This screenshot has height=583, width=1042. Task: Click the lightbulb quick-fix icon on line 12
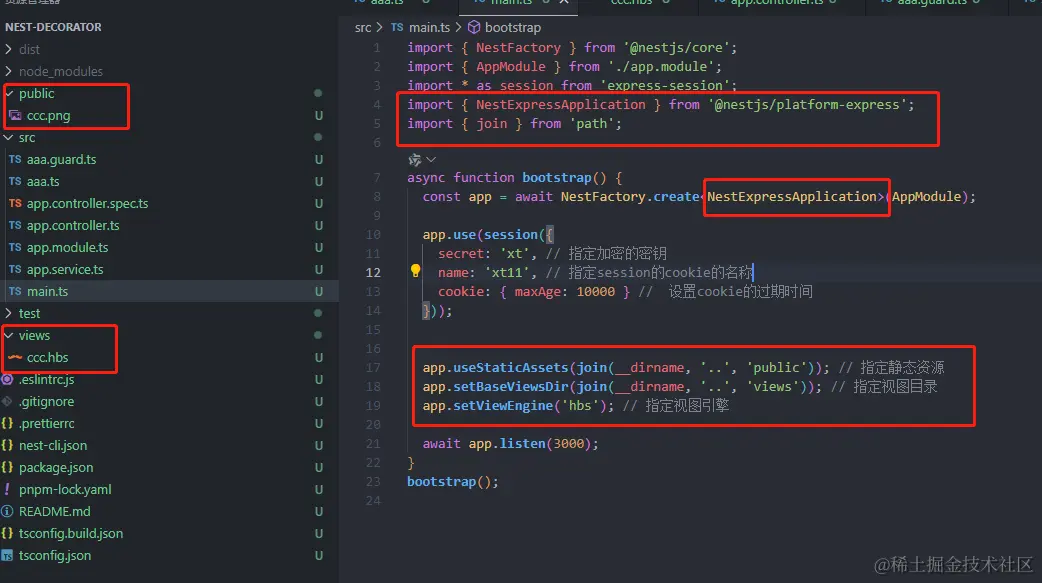415,271
